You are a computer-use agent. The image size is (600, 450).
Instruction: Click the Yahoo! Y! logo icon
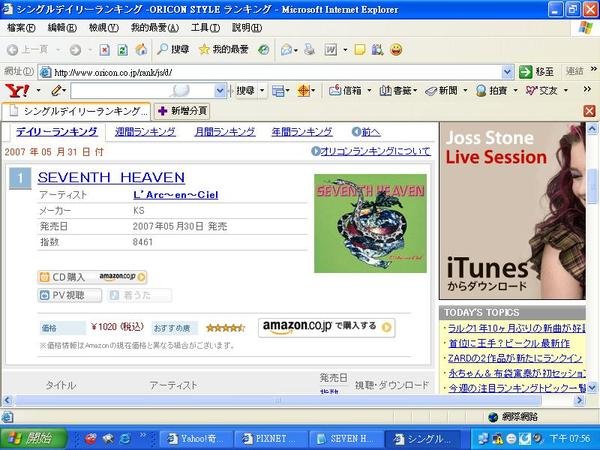17,91
